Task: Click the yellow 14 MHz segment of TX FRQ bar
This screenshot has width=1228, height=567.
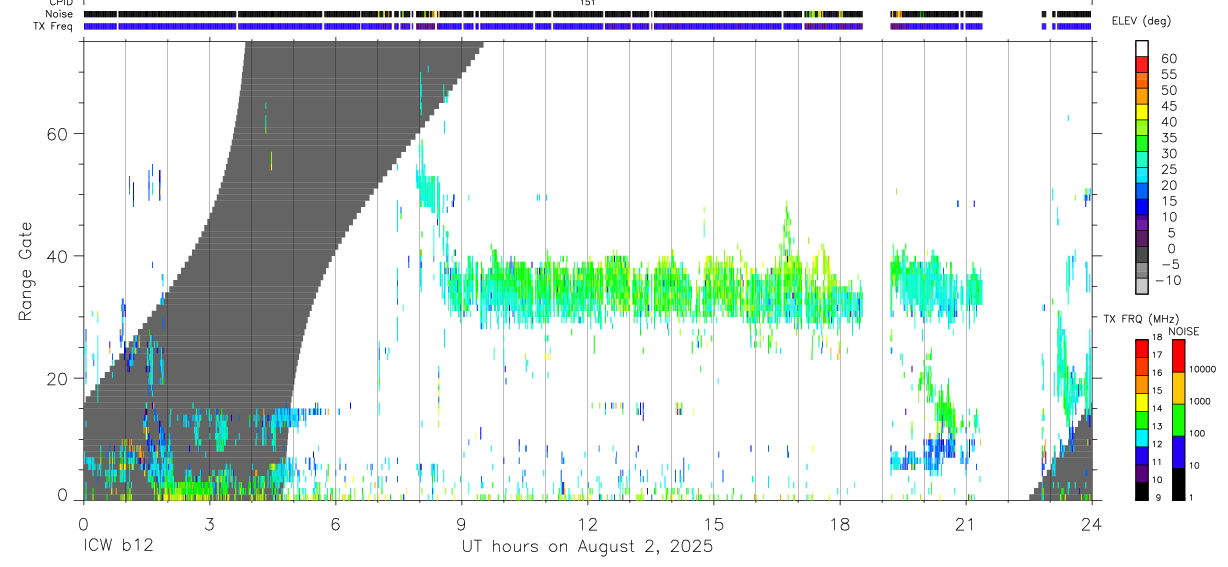Action: [1142, 402]
